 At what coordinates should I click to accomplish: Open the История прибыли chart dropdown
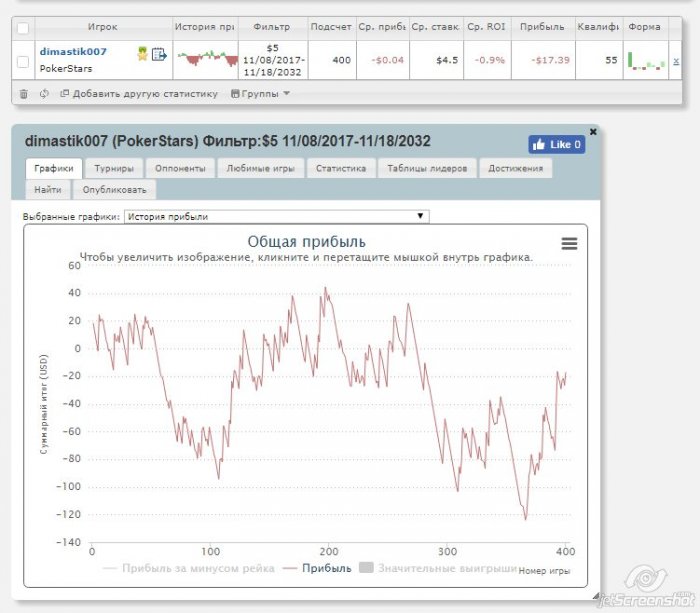277,217
